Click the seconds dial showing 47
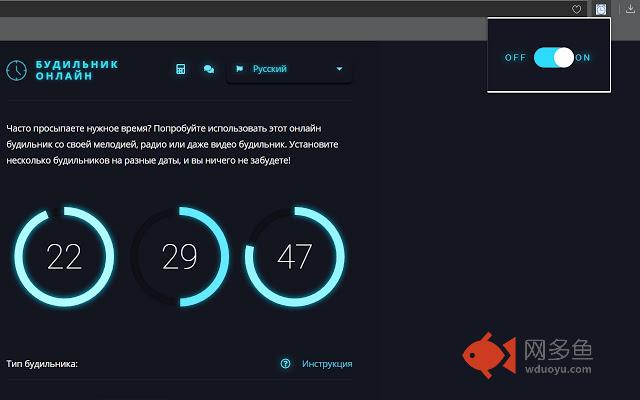 (295, 257)
